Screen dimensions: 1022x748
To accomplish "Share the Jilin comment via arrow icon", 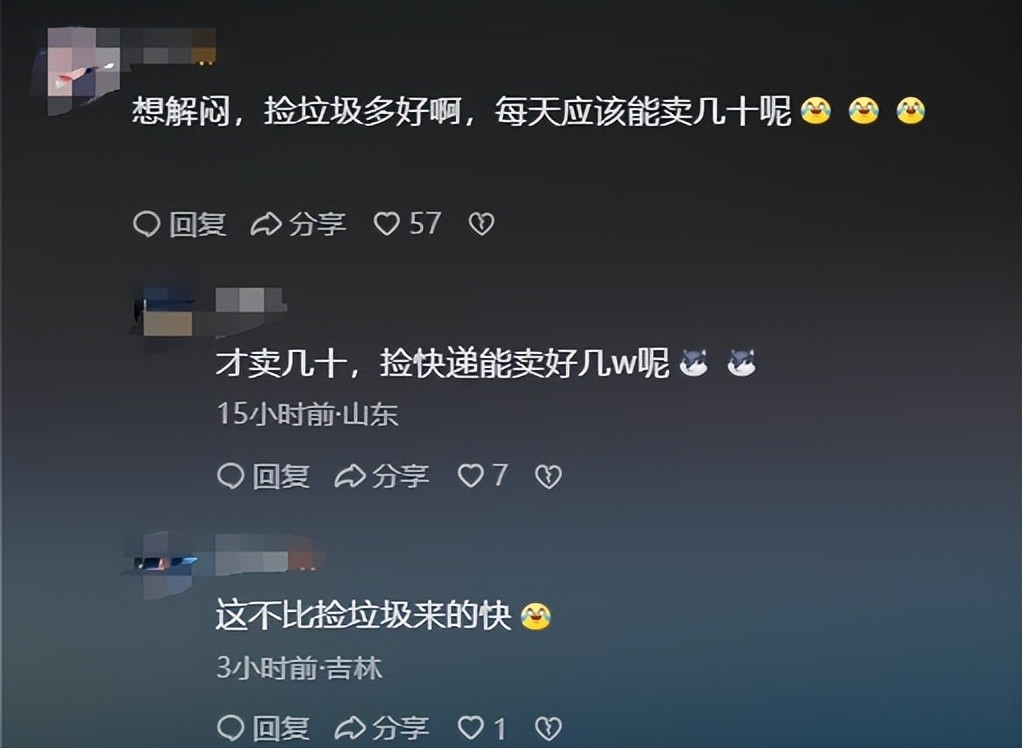I will point(349,728).
